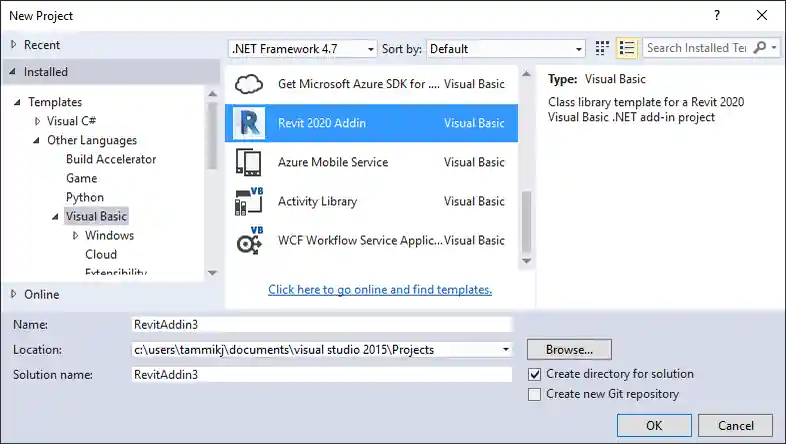Click the Azure SDK cloud icon
The width and height of the screenshot is (786, 444).
[248, 84]
